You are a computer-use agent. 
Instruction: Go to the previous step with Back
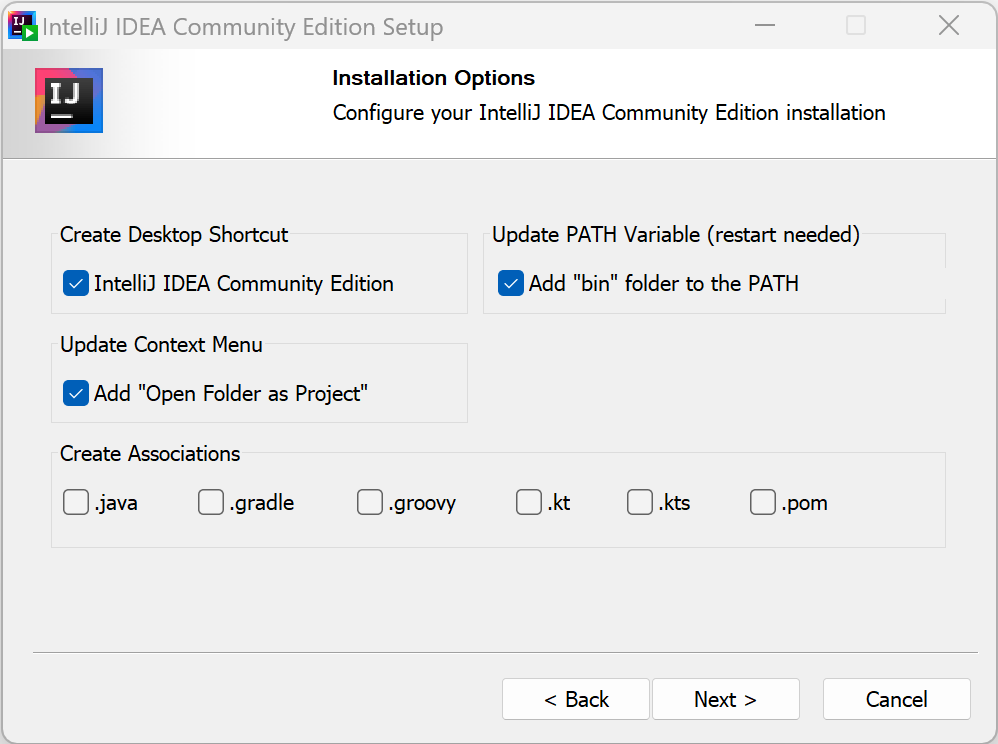coord(576,699)
